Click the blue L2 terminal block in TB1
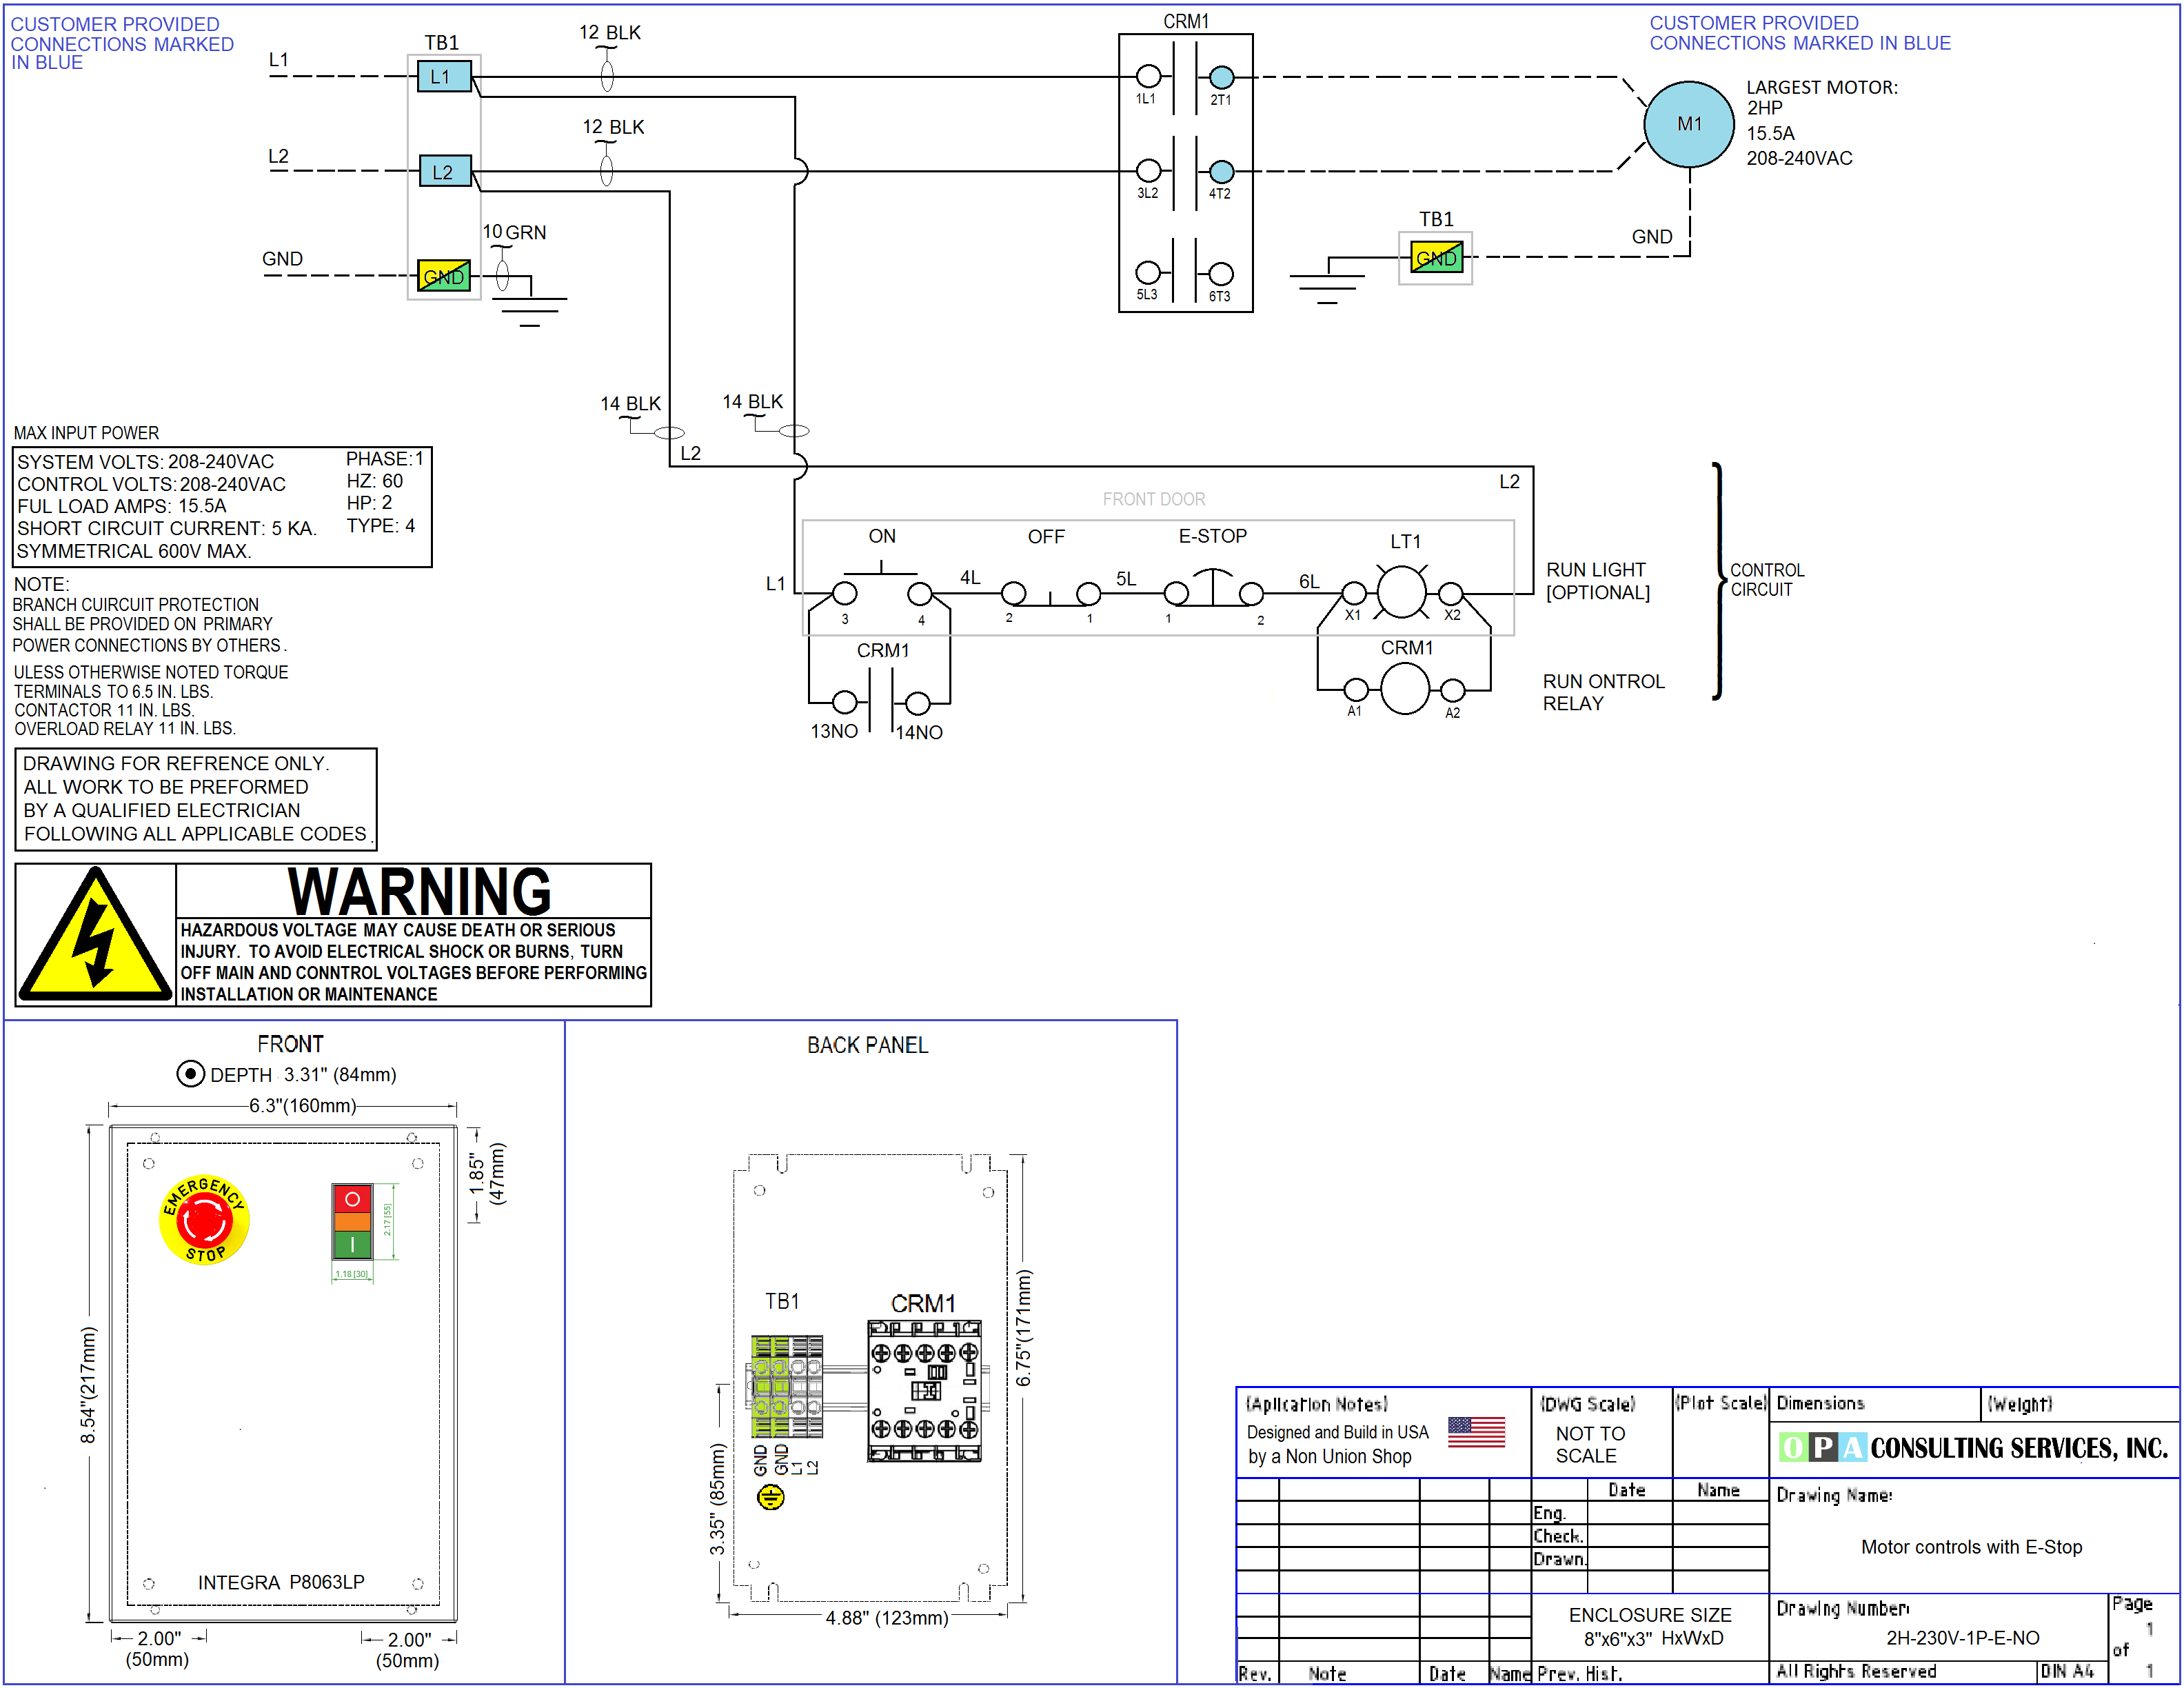 pos(444,172)
